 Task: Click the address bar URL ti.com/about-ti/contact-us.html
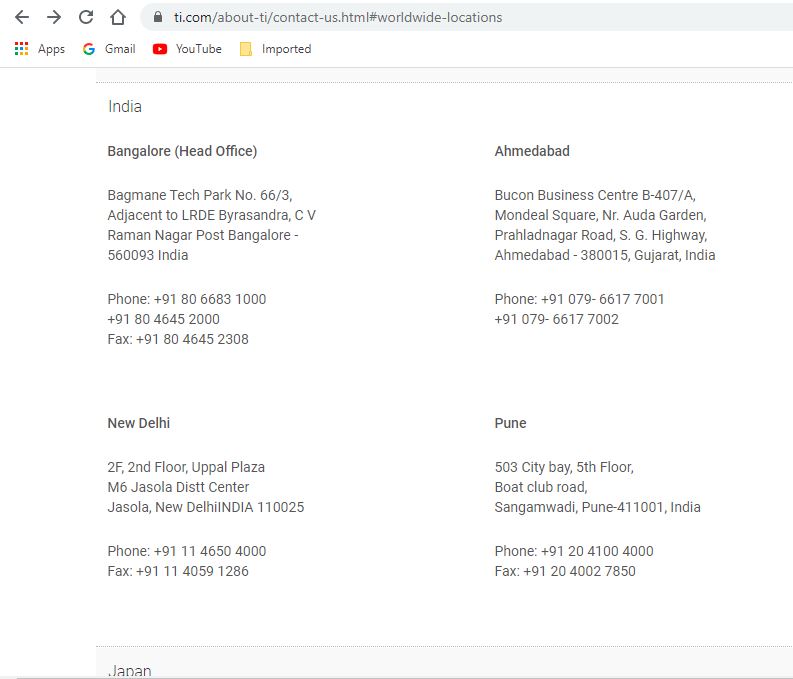tap(338, 17)
